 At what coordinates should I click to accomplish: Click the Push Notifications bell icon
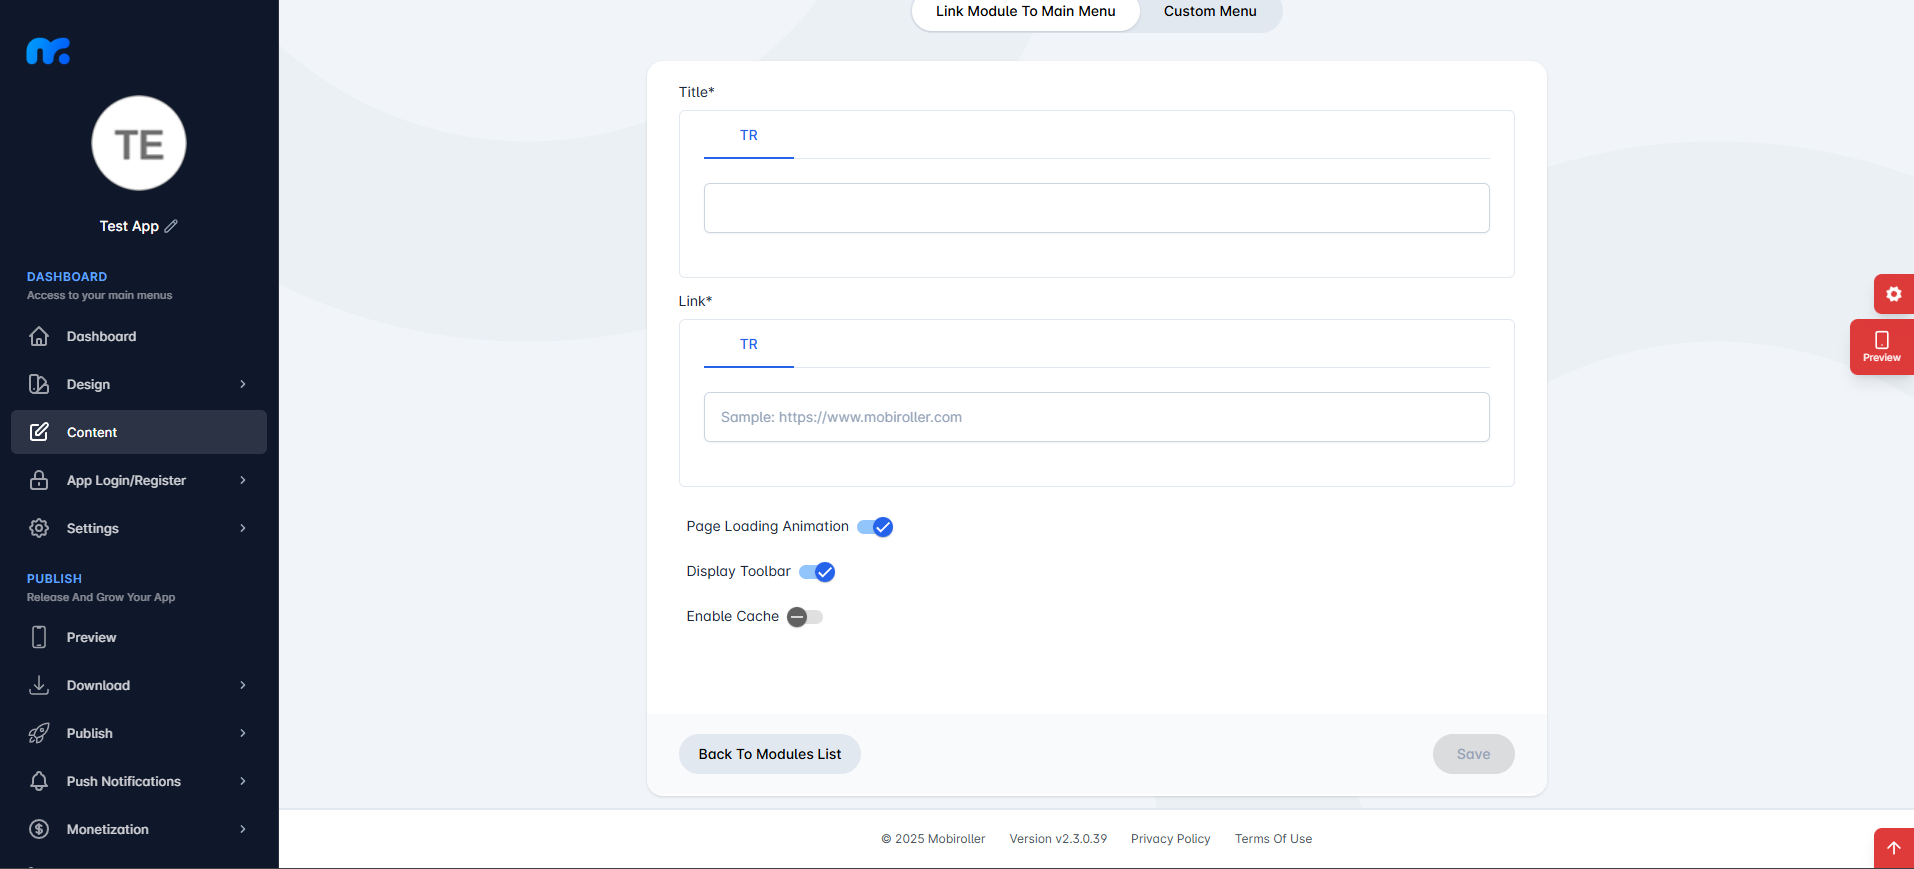click(x=39, y=781)
